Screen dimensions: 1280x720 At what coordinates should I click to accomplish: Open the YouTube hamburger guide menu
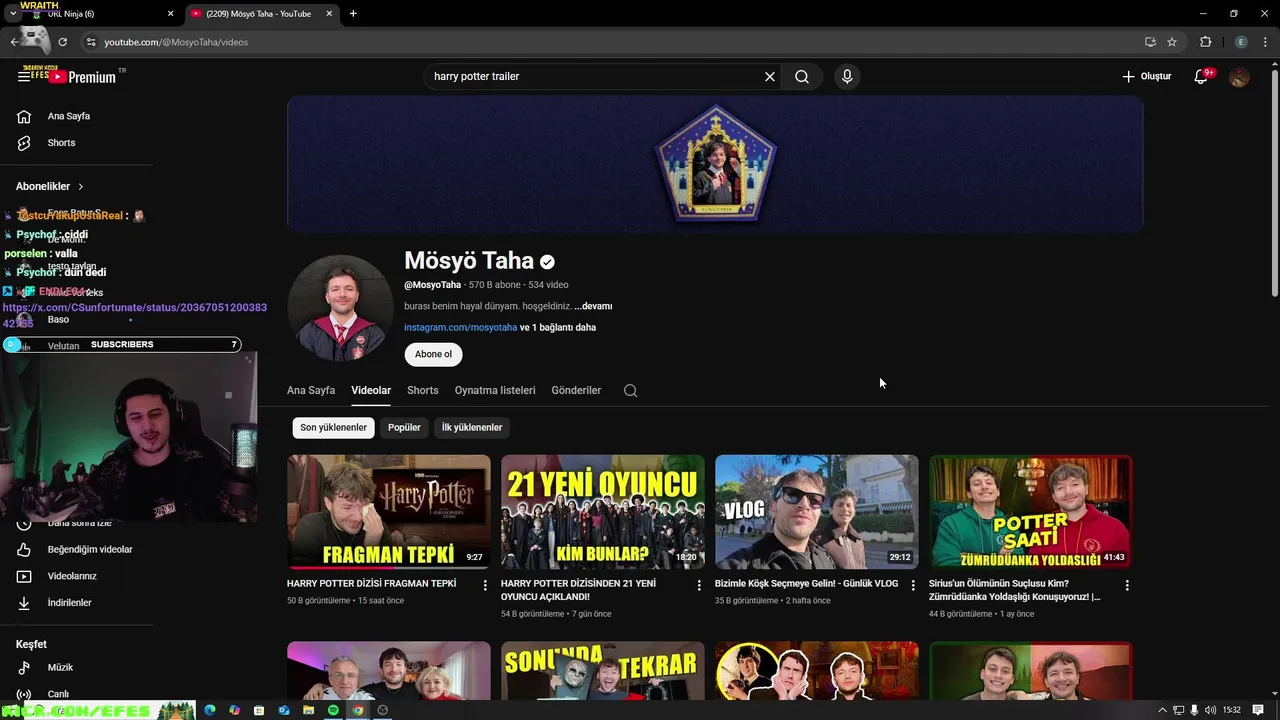24,77
